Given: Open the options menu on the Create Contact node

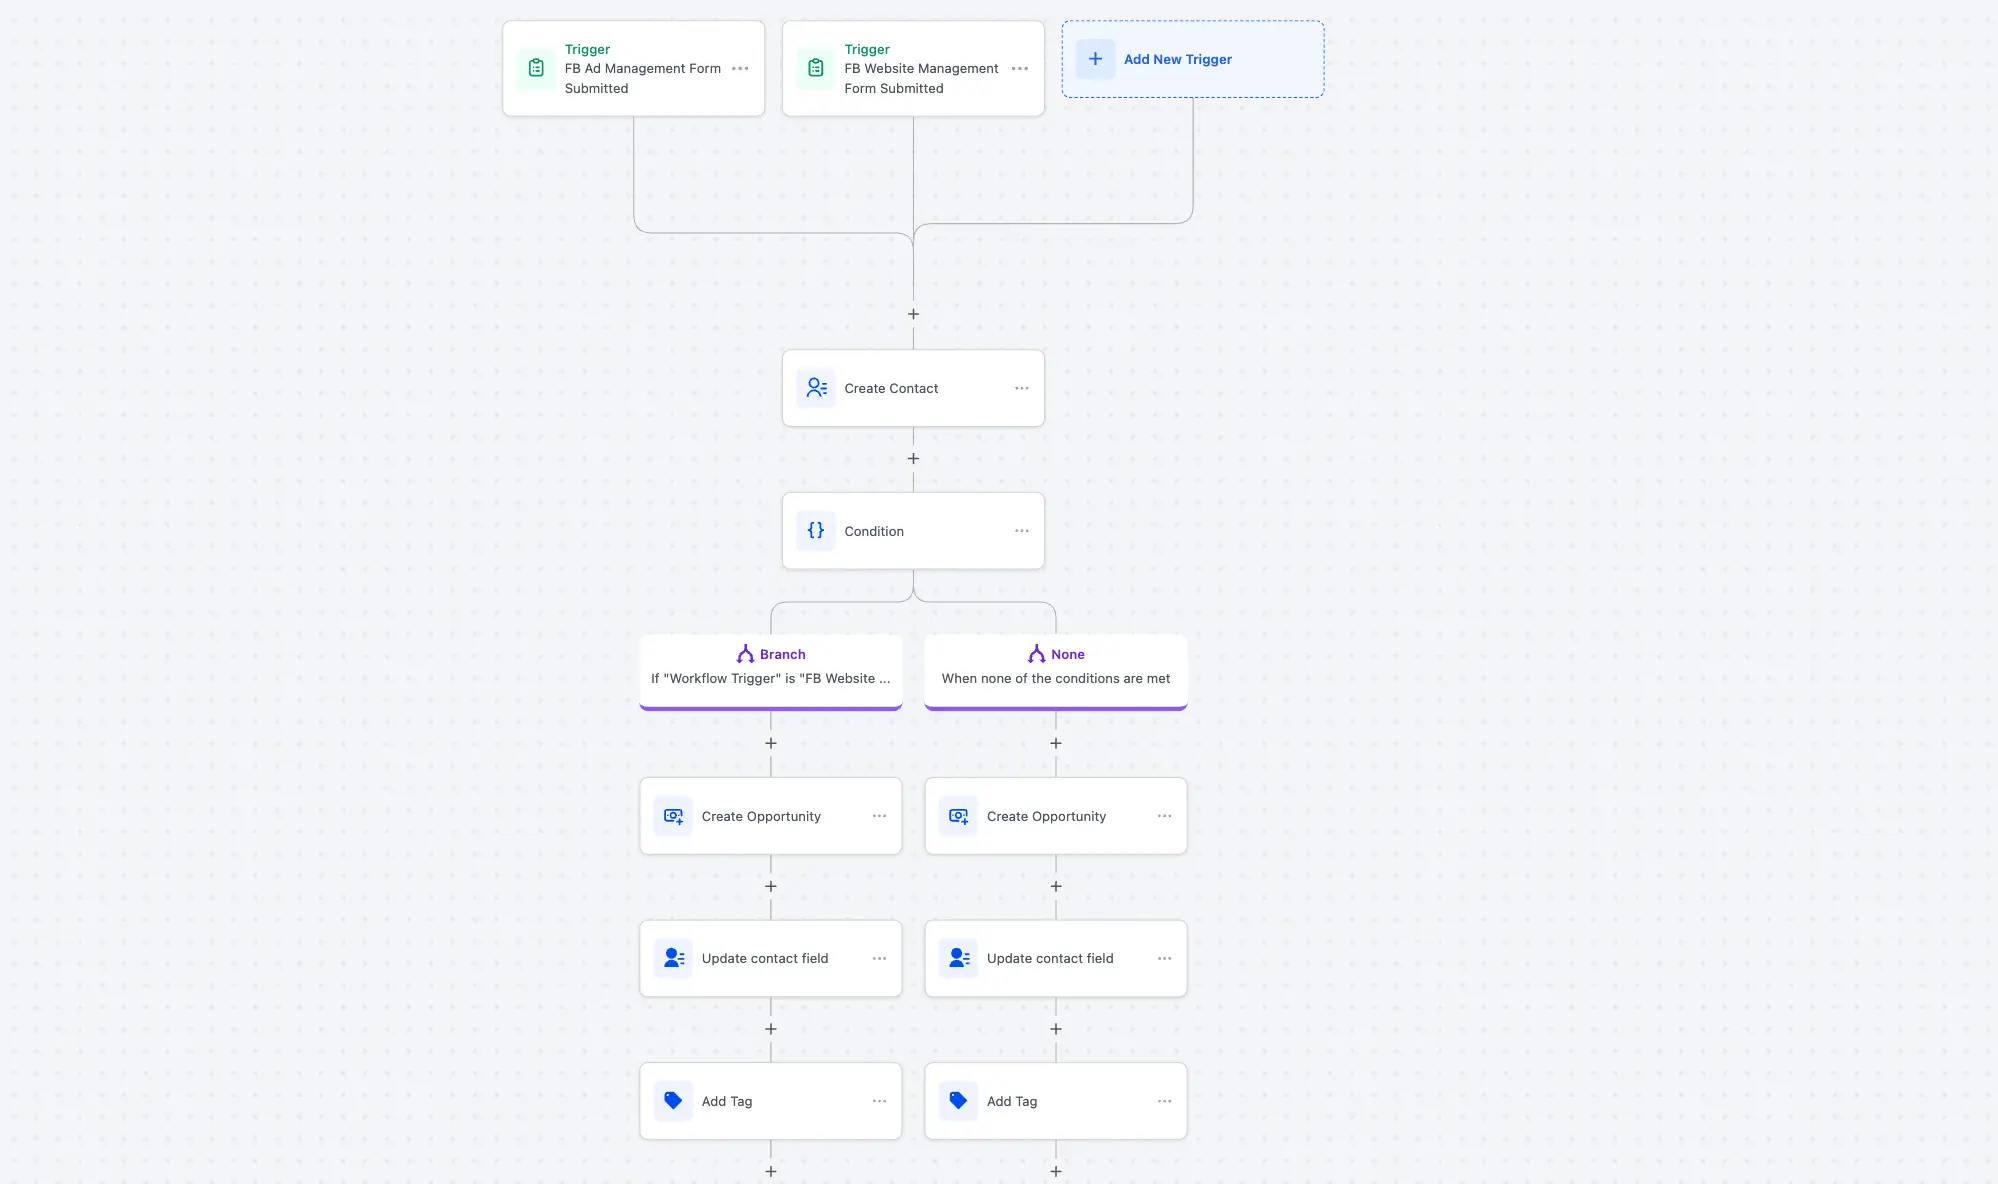Looking at the screenshot, I should coord(1021,388).
